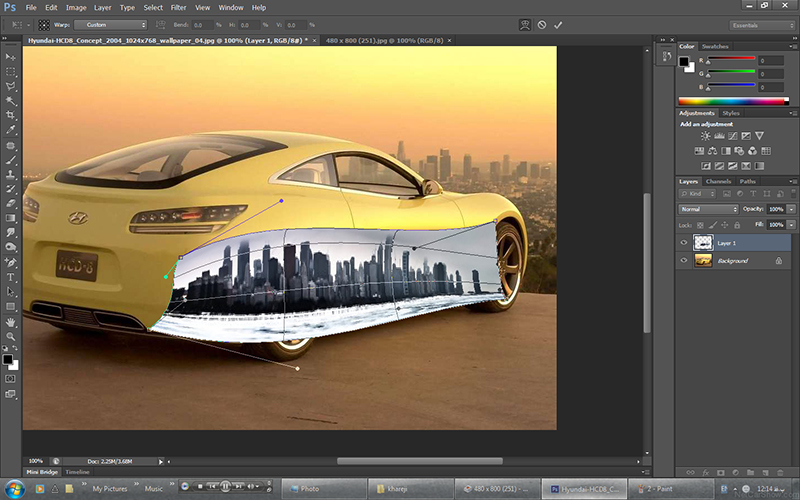Switch between free transform and warp modes
Viewport: 800px width, 500px height.
[524, 25]
